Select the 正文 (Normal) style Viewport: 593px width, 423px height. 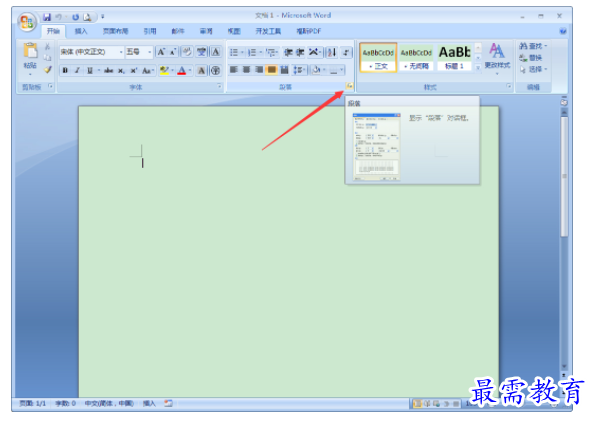(378, 58)
